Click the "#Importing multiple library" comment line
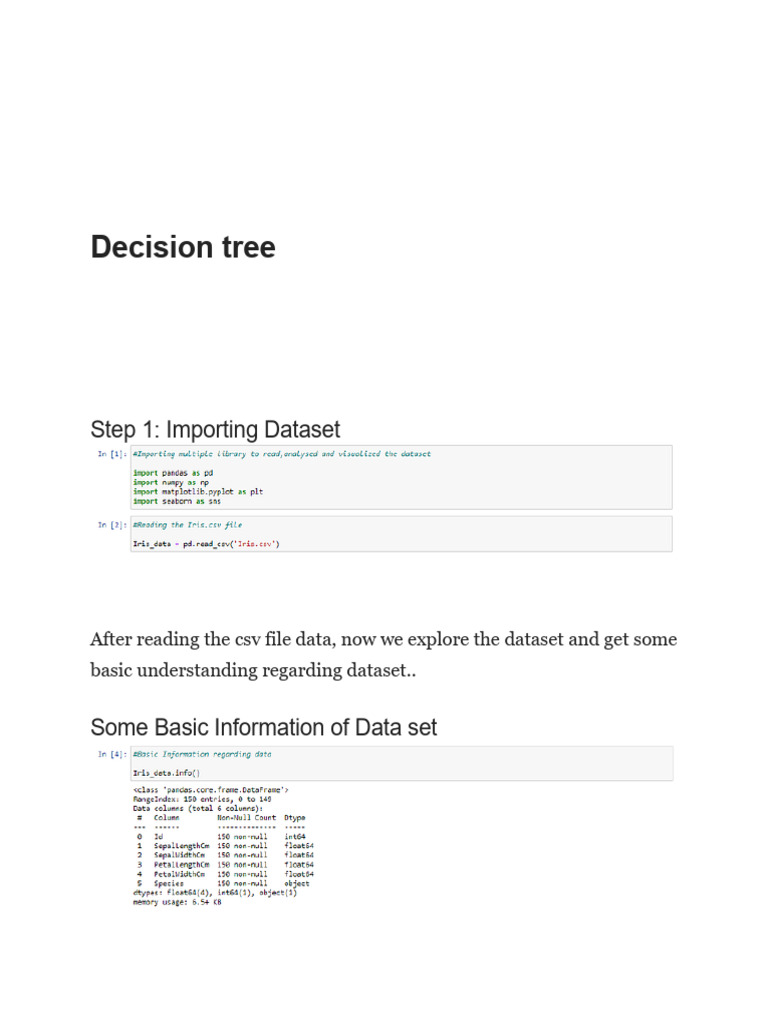 282,454
